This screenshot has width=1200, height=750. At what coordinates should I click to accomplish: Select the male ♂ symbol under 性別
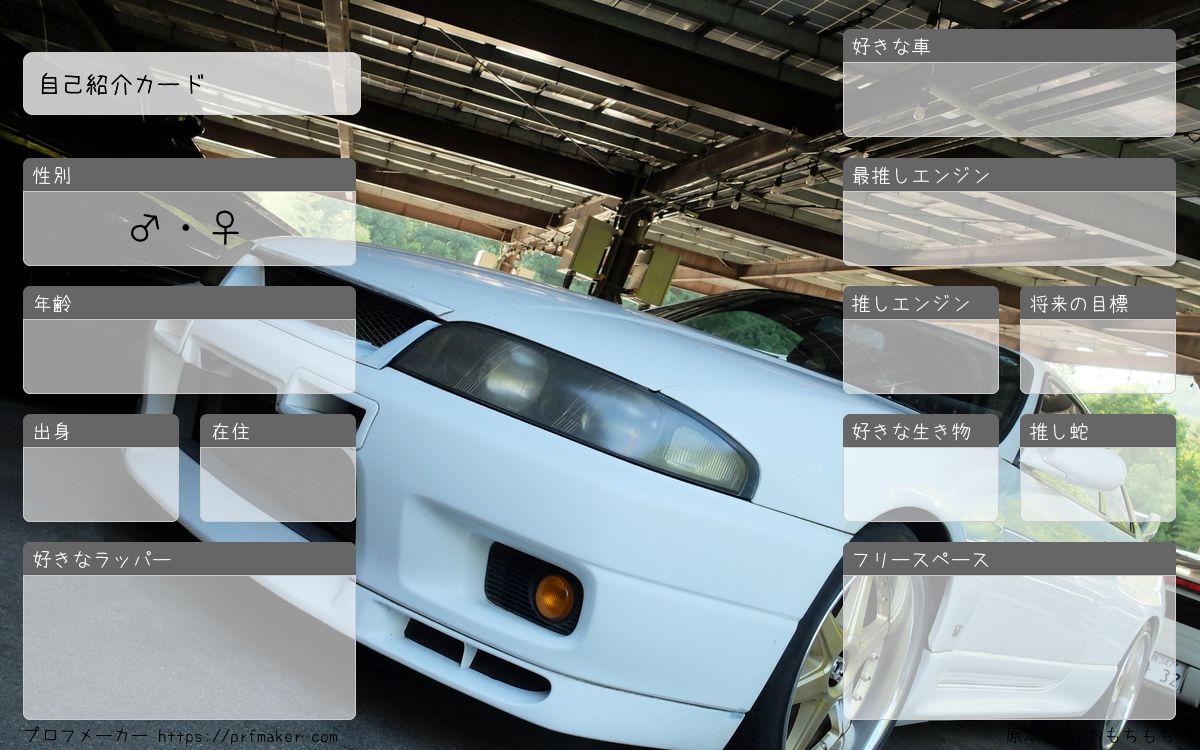coord(145,229)
